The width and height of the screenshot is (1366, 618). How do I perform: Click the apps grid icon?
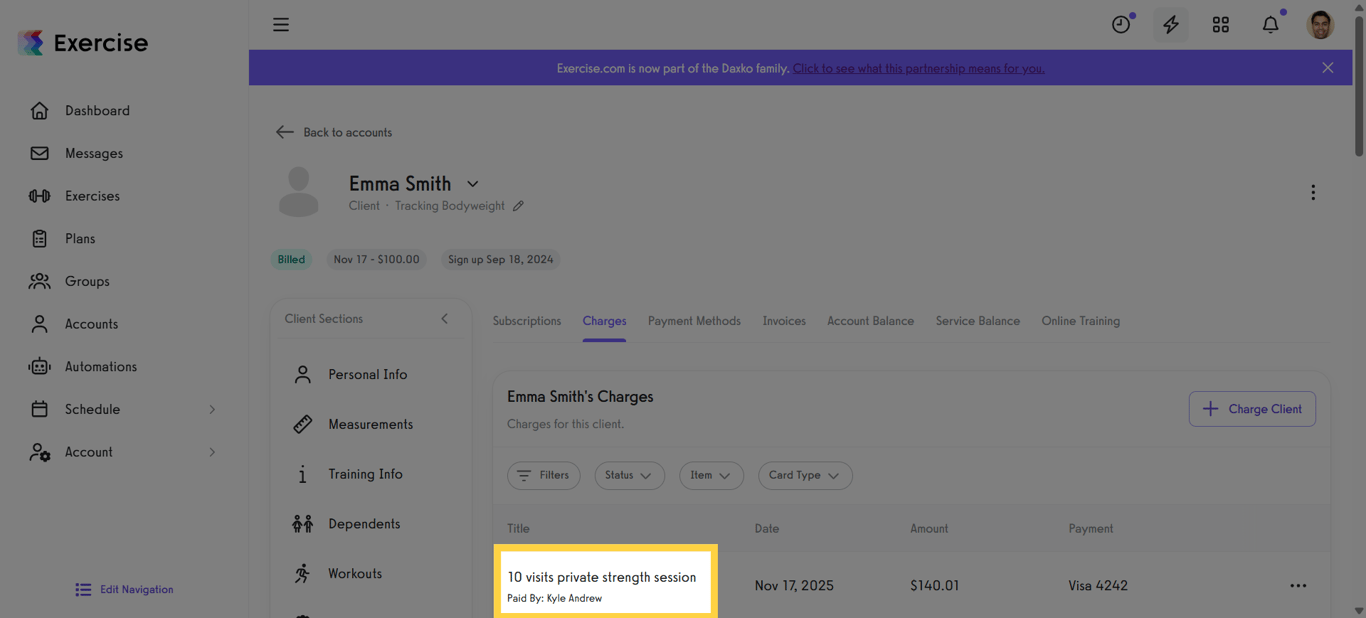1220,24
